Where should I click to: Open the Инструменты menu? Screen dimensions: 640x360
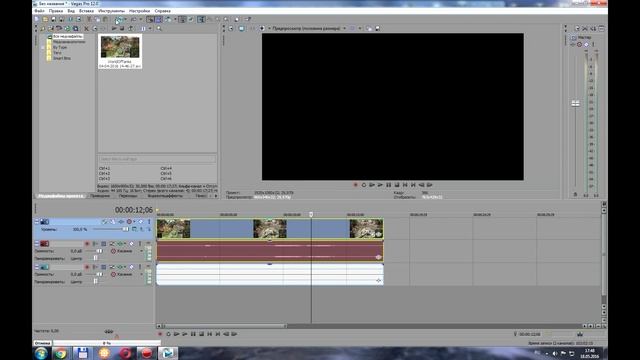pyautogui.click(x=111, y=11)
